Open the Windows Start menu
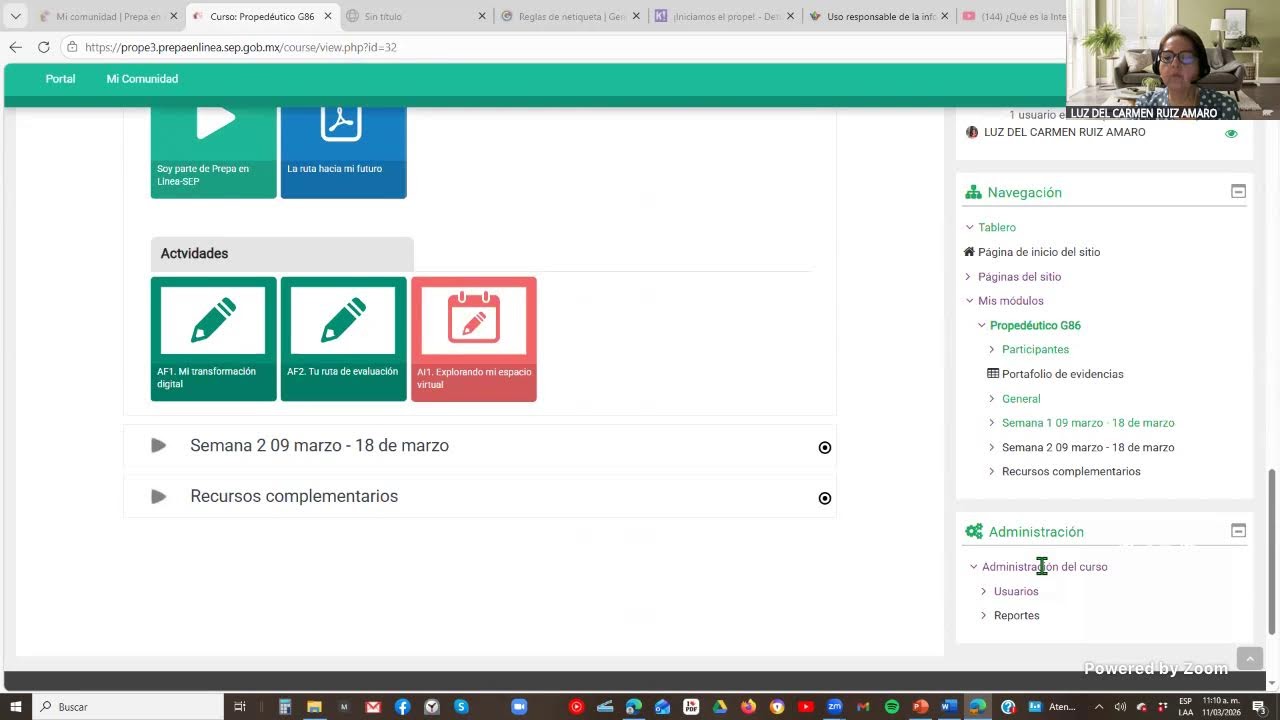Viewport: 1280px width, 720px height. tap(15, 707)
